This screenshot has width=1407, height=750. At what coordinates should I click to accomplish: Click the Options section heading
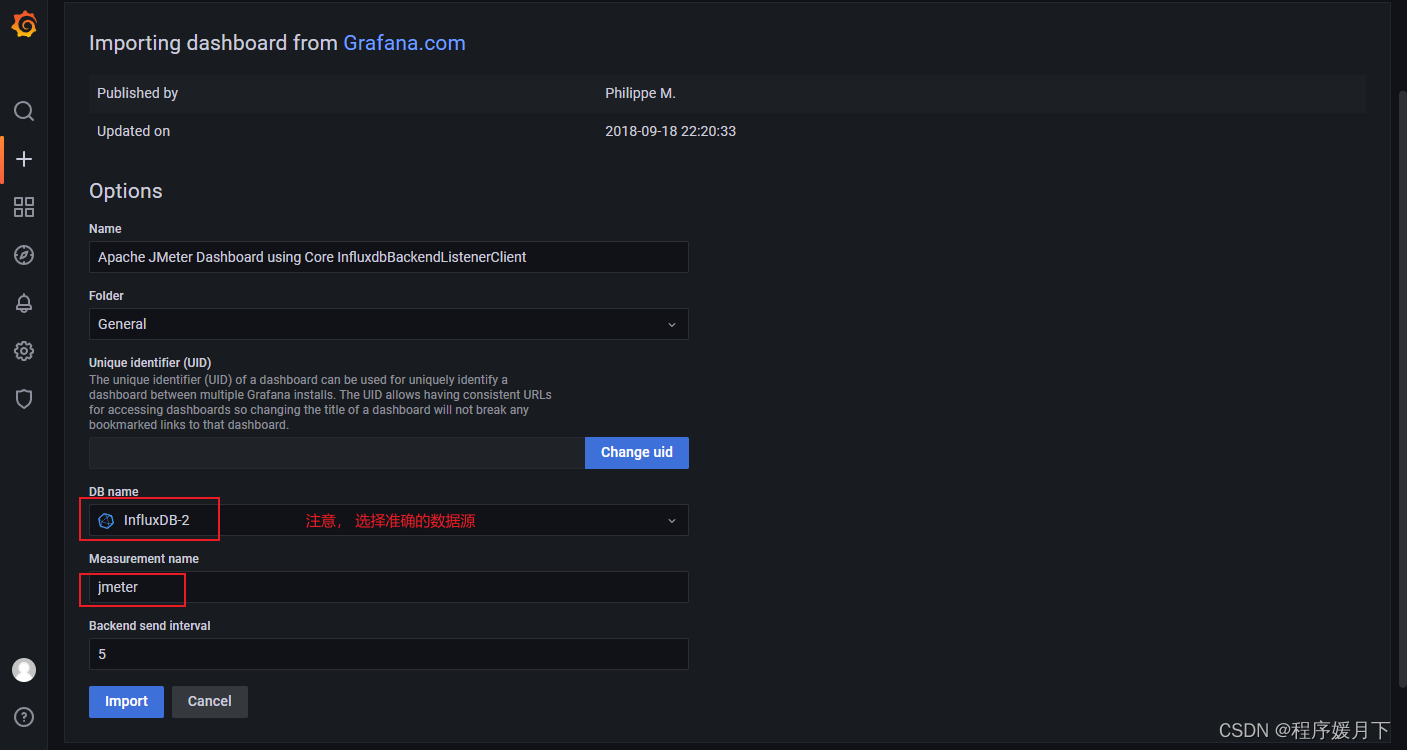click(126, 191)
